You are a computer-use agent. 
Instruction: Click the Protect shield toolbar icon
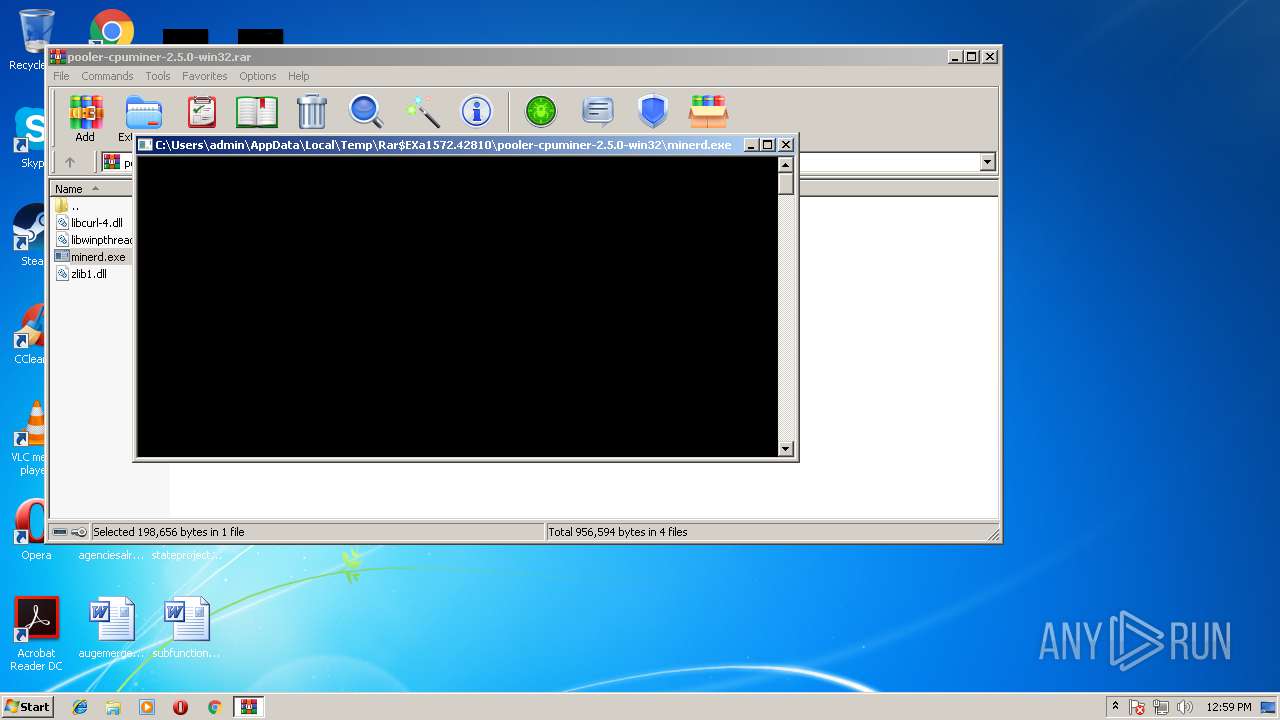click(653, 111)
